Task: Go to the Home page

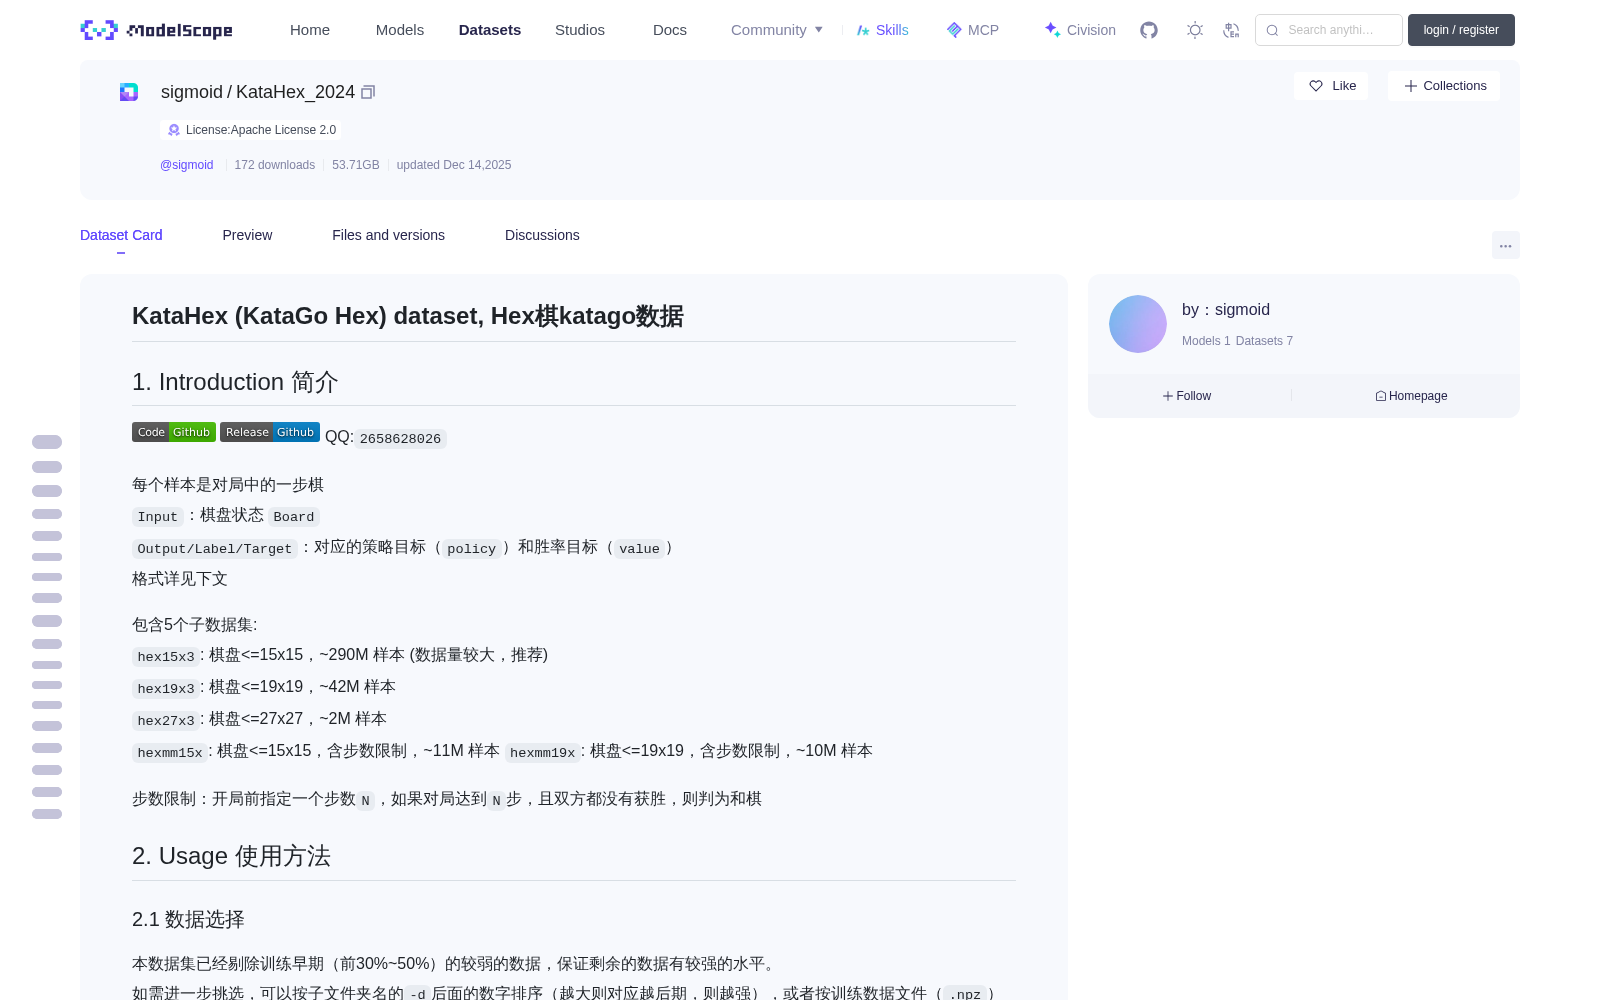Action: point(310,30)
